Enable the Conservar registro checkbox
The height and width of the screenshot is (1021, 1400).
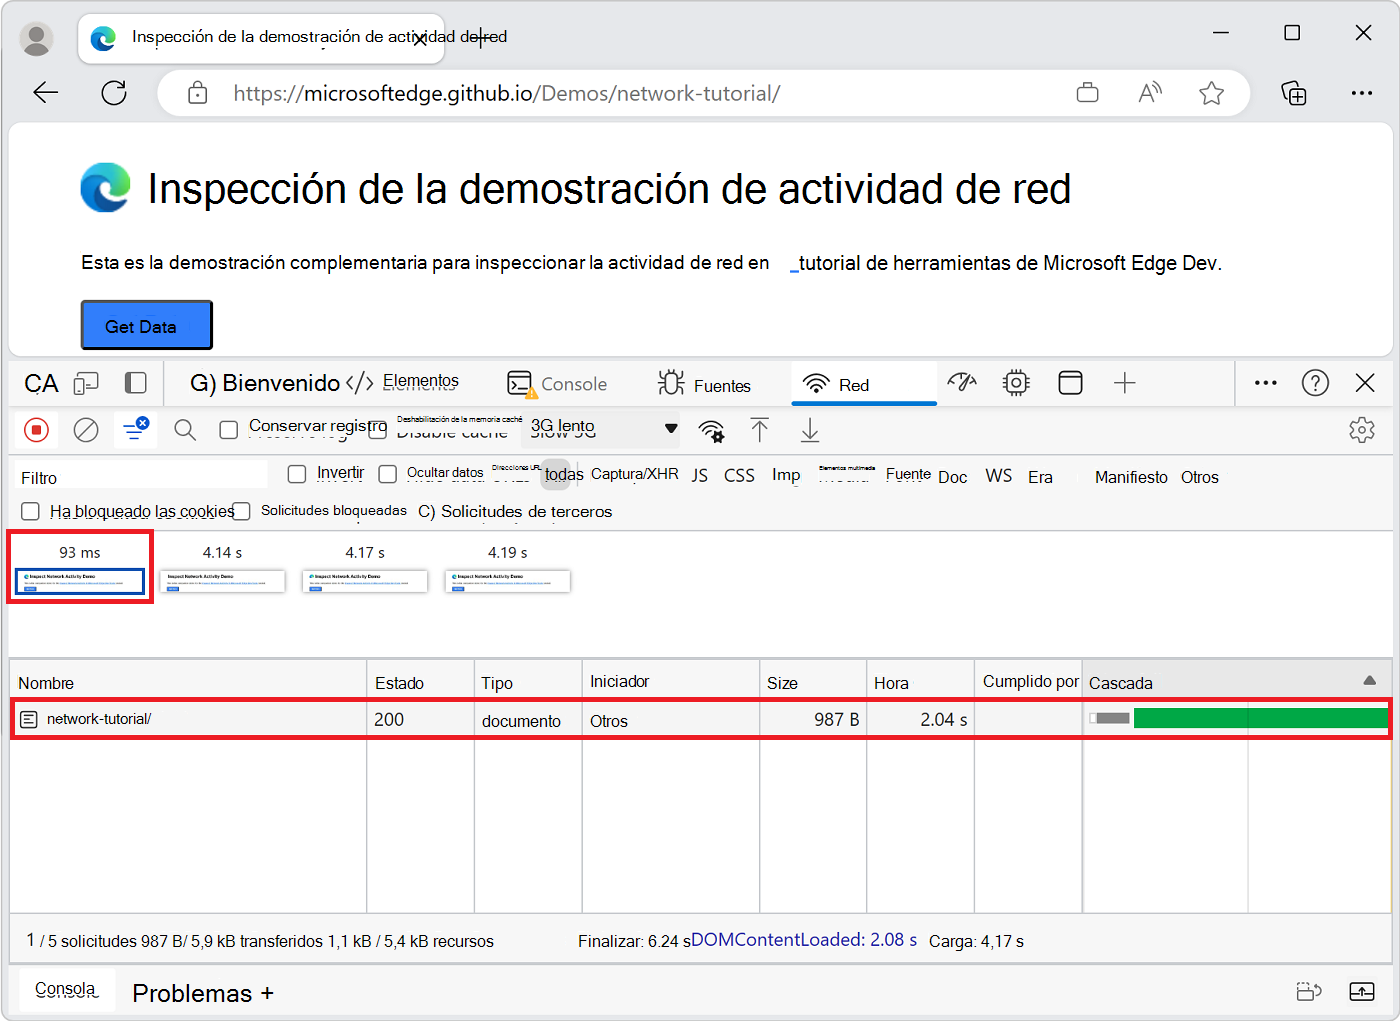tap(229, 429)
